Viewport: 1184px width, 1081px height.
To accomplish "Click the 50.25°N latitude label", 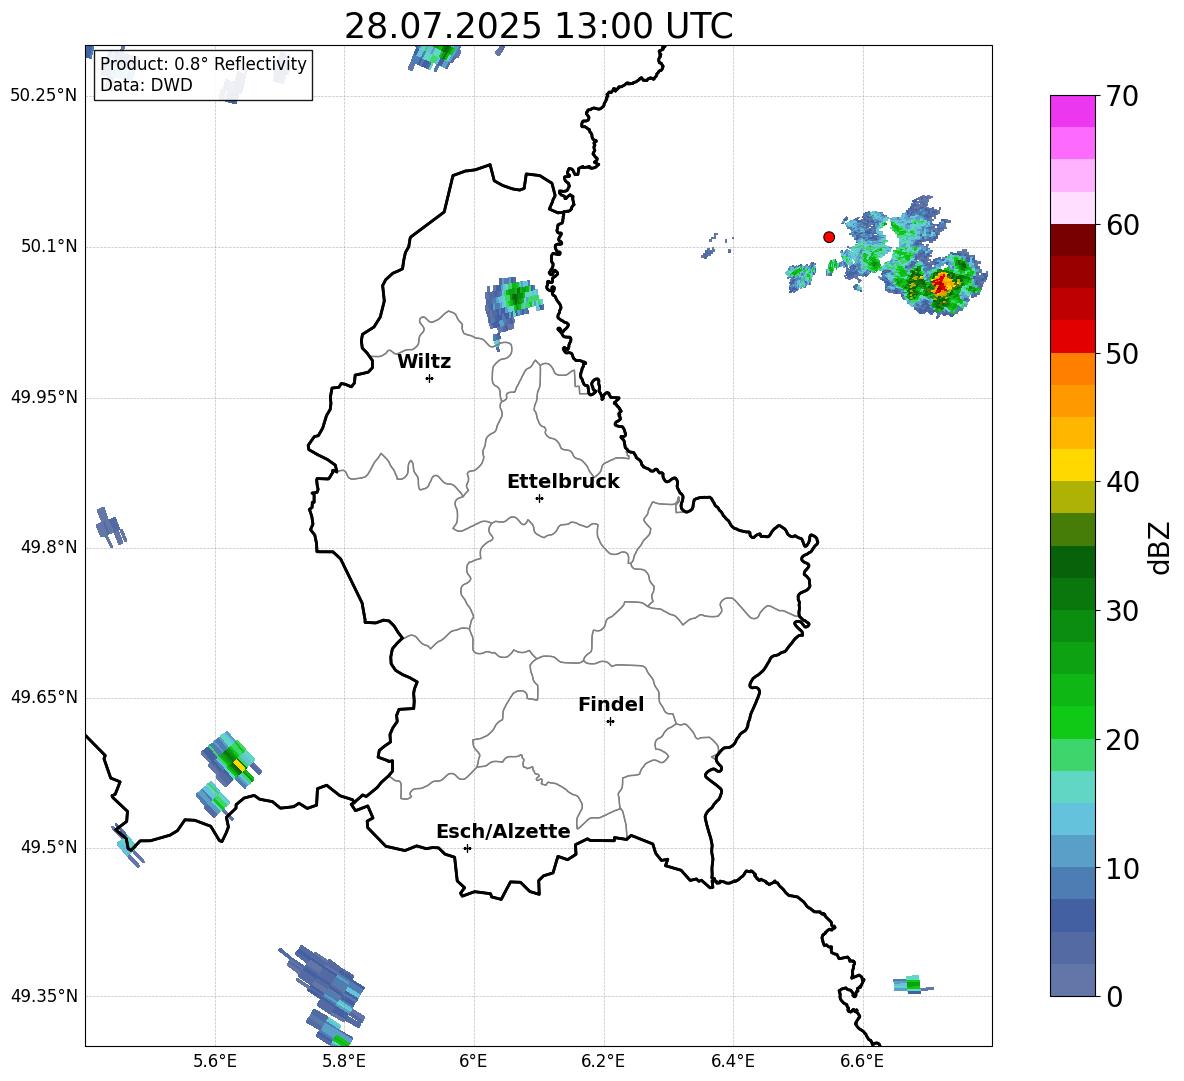I will [44, 96].
